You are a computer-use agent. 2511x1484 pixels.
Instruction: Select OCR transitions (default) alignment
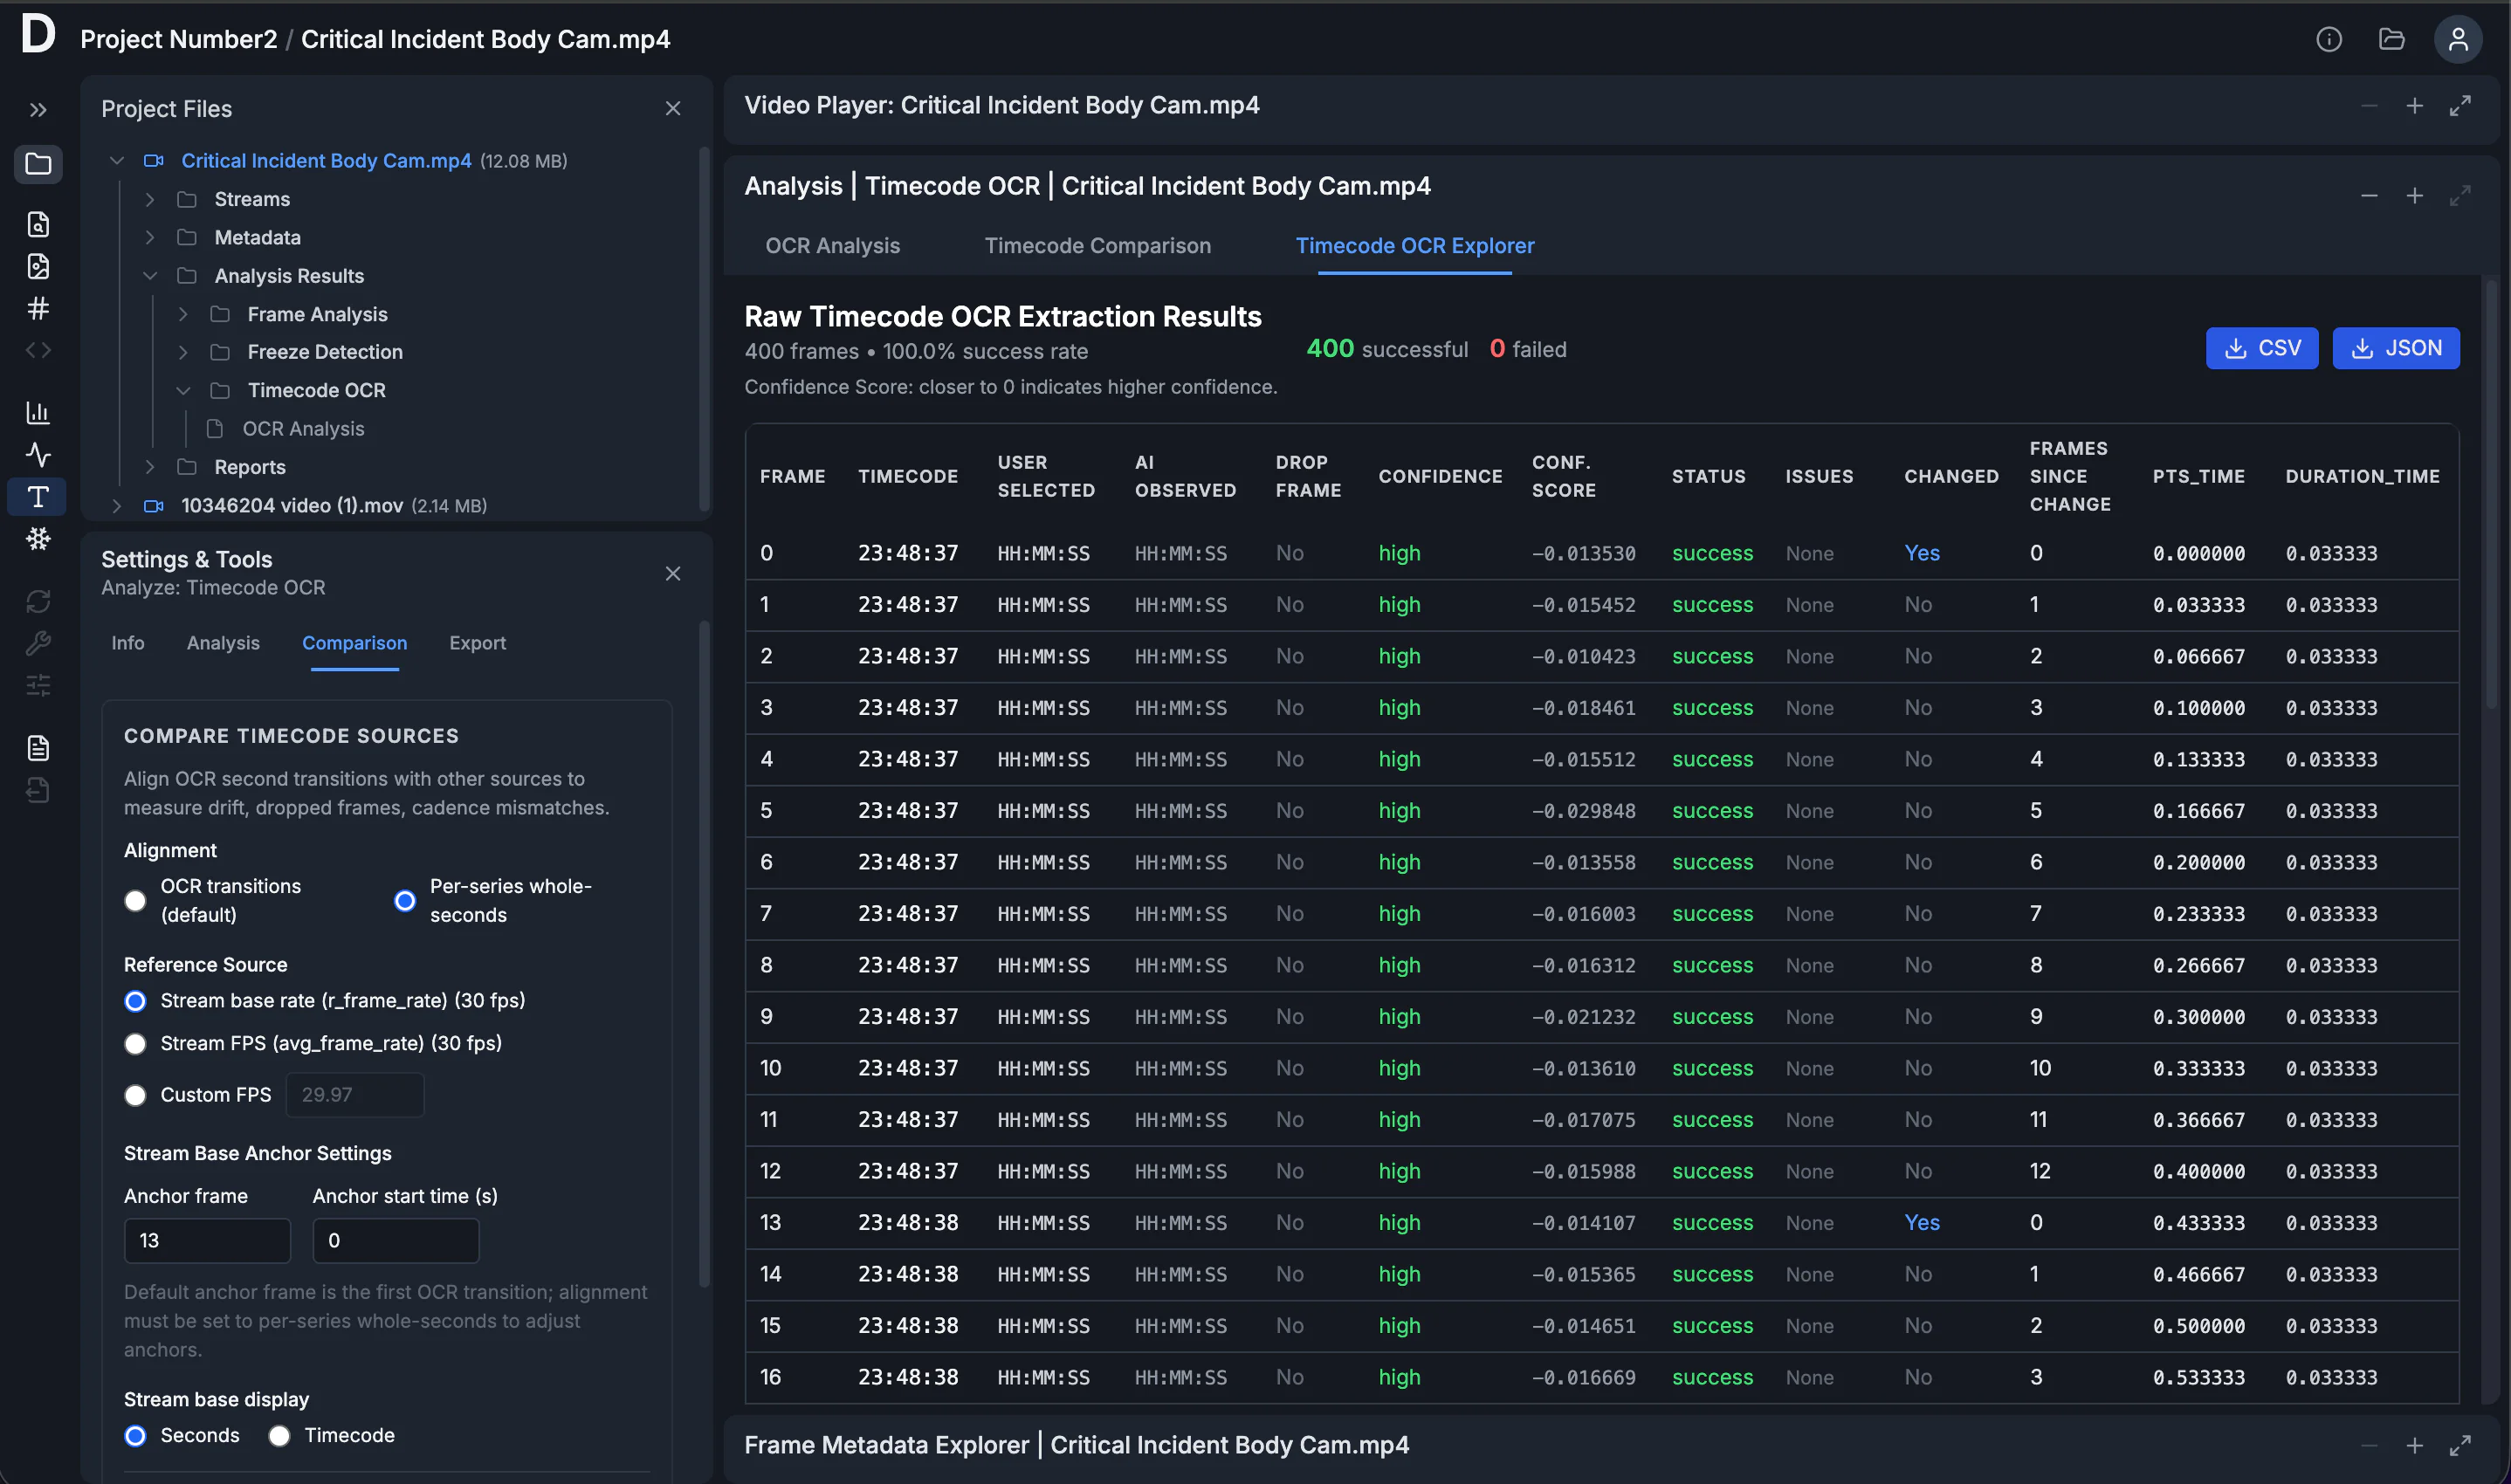tap(135, 900)
